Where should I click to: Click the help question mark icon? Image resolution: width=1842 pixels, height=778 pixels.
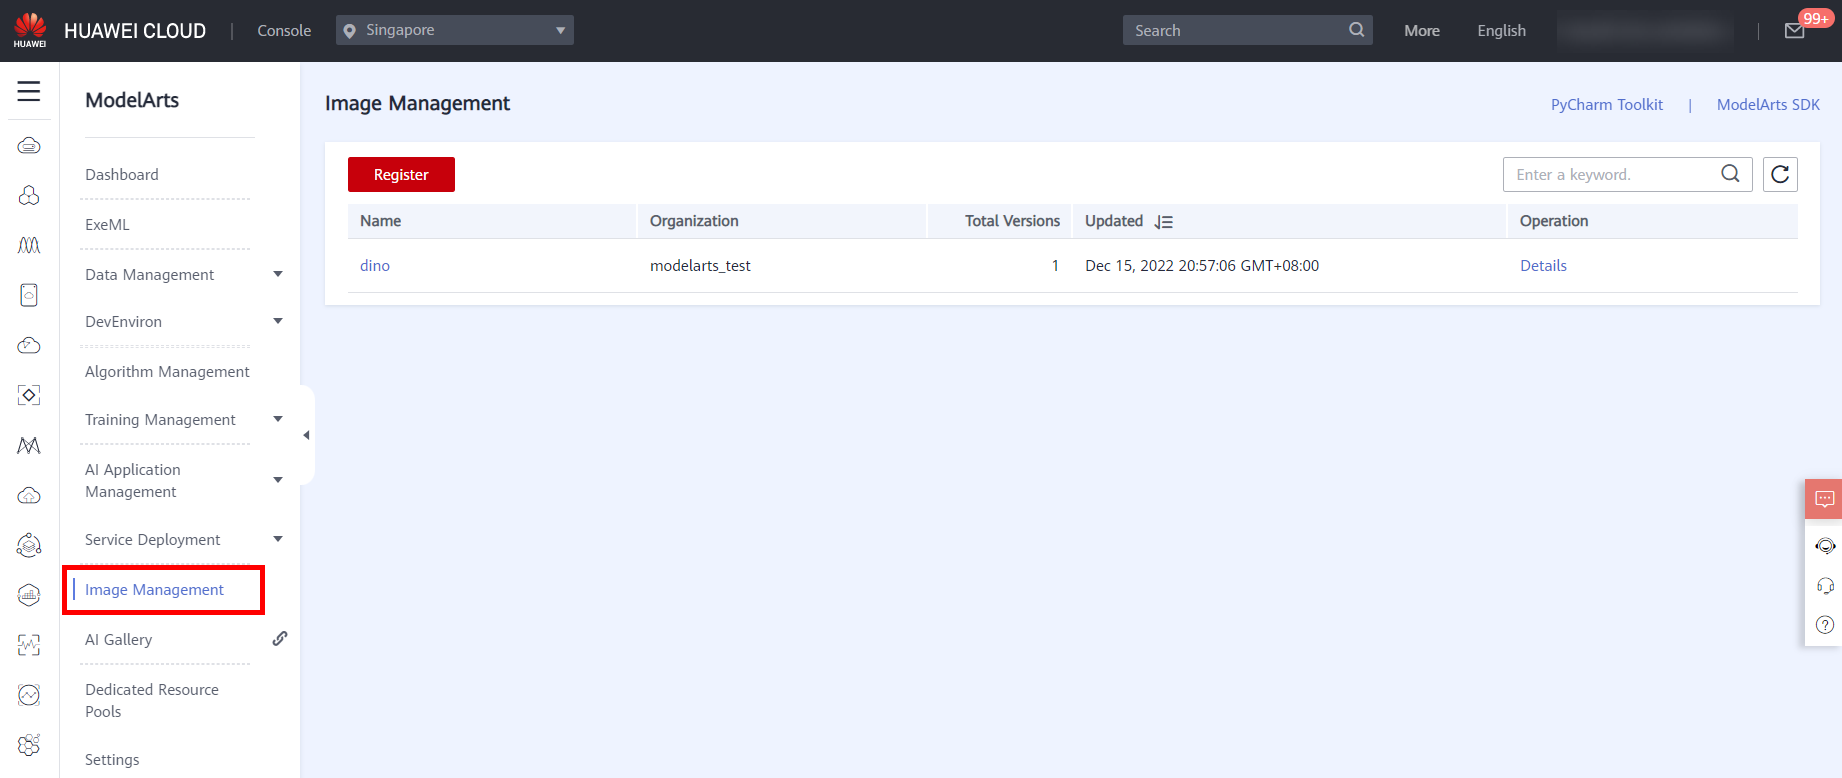[1825, 625]
